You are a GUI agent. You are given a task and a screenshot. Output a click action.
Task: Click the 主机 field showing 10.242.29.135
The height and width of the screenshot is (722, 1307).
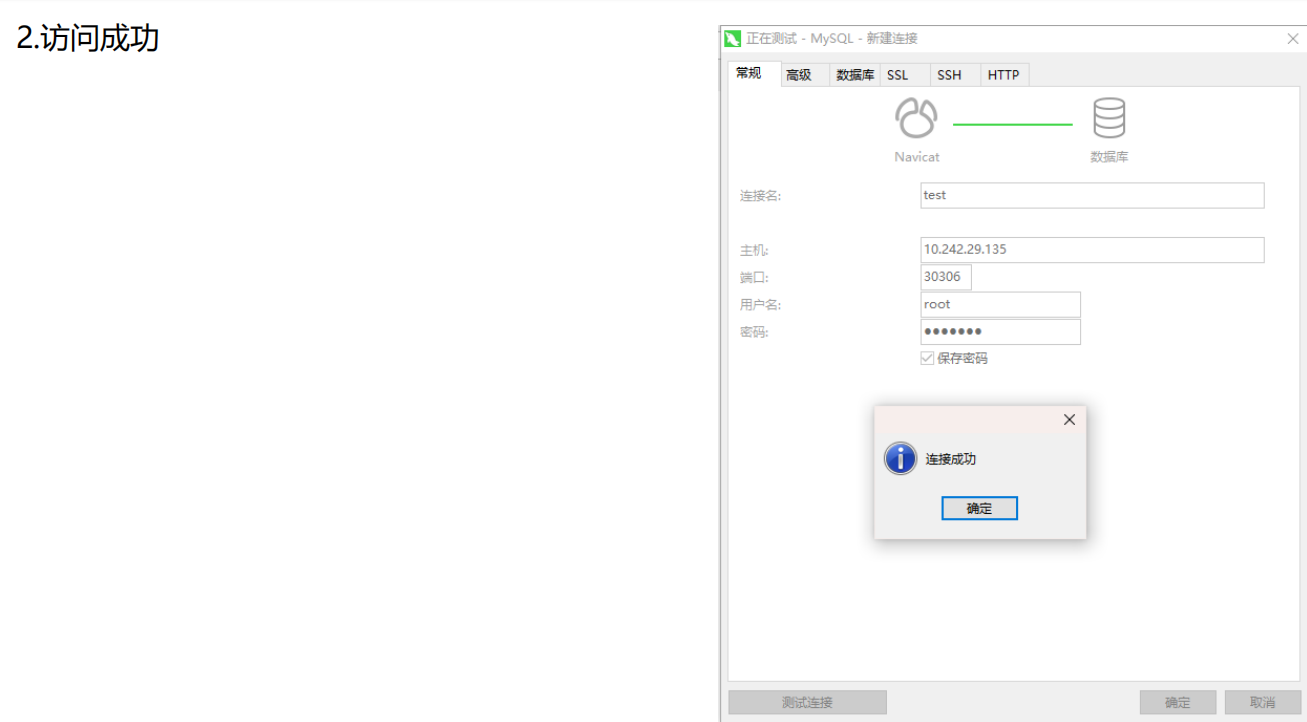coord(1090,249)
